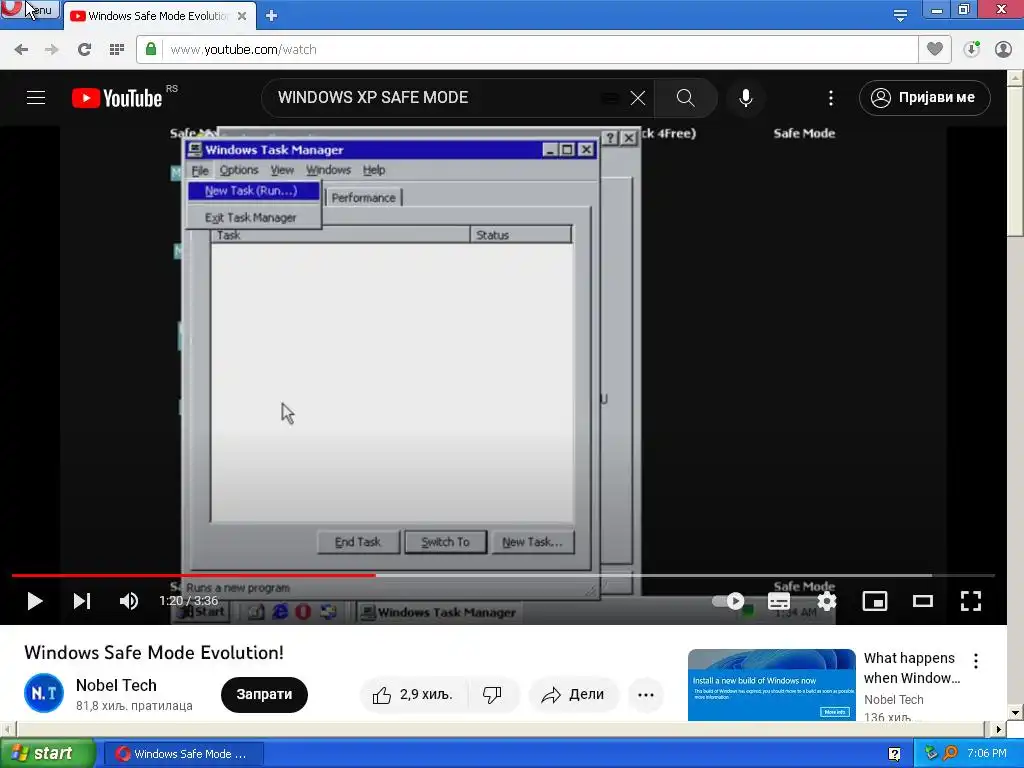Viewport: 1024px width, 768px height.
Task: Select Opera taskbar item Windows Safe Mode
Action: pyautogui.click(x=184, y=754)
